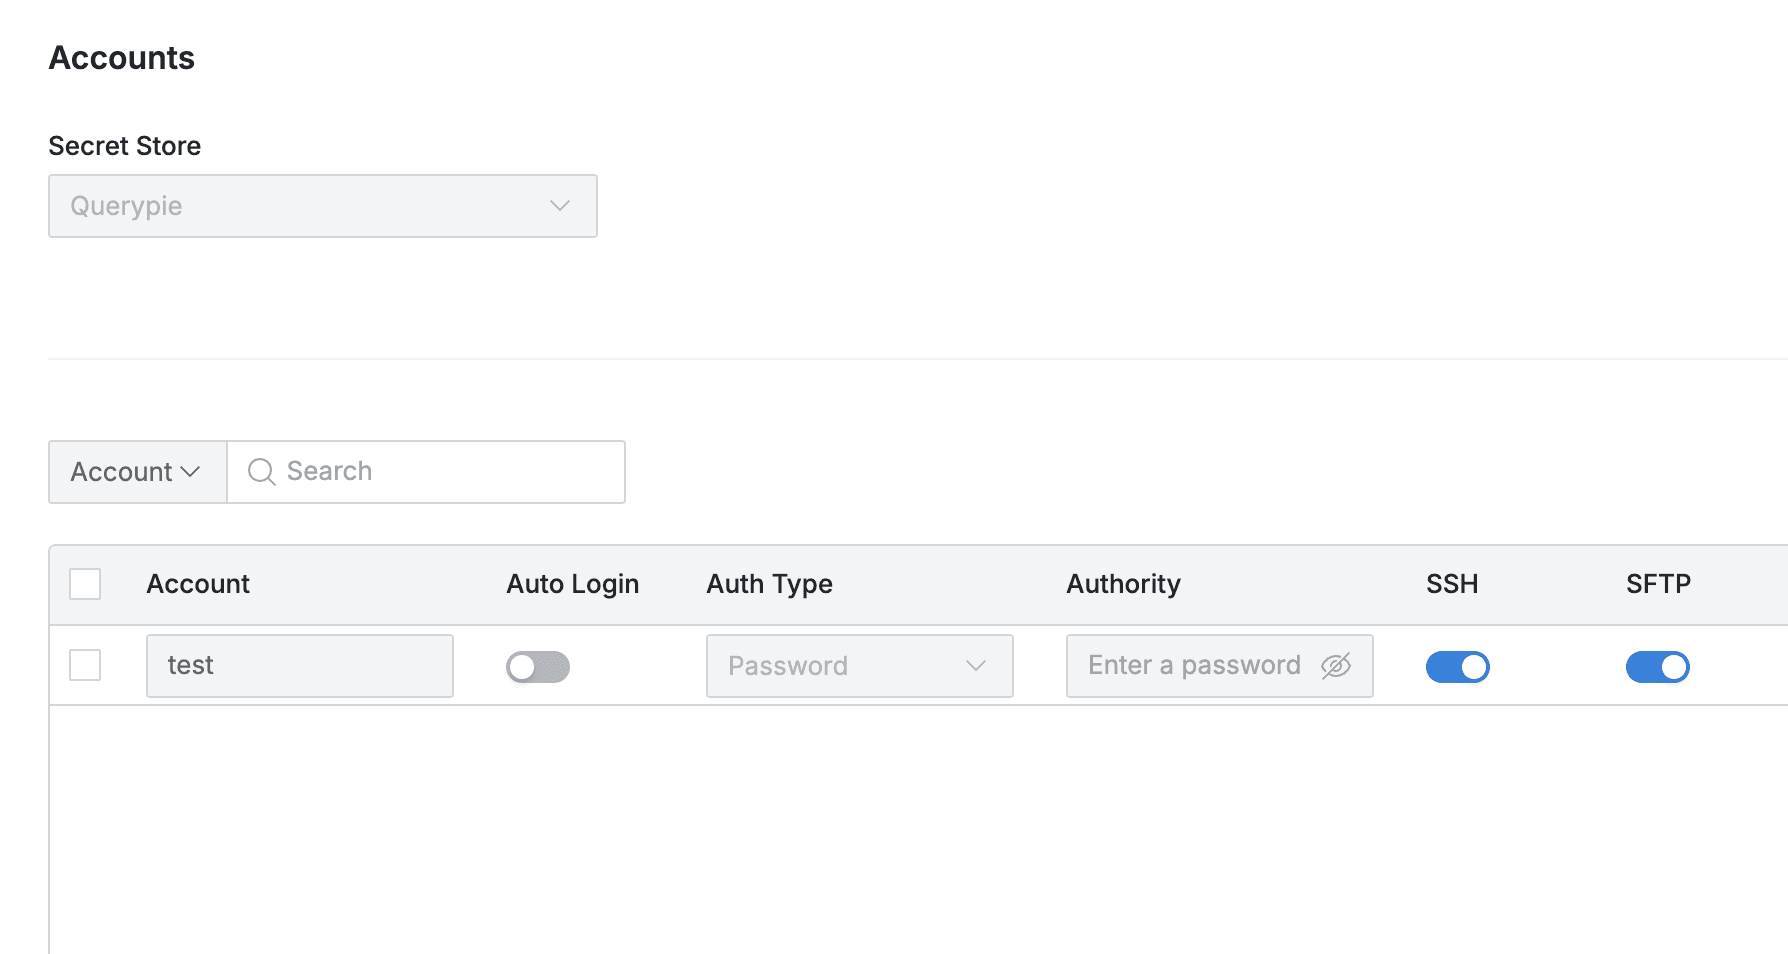The width and height of the screenshot is (1788, 954).
Task: Click the Account filter dropdown chevron
Action: click(193, 472)
